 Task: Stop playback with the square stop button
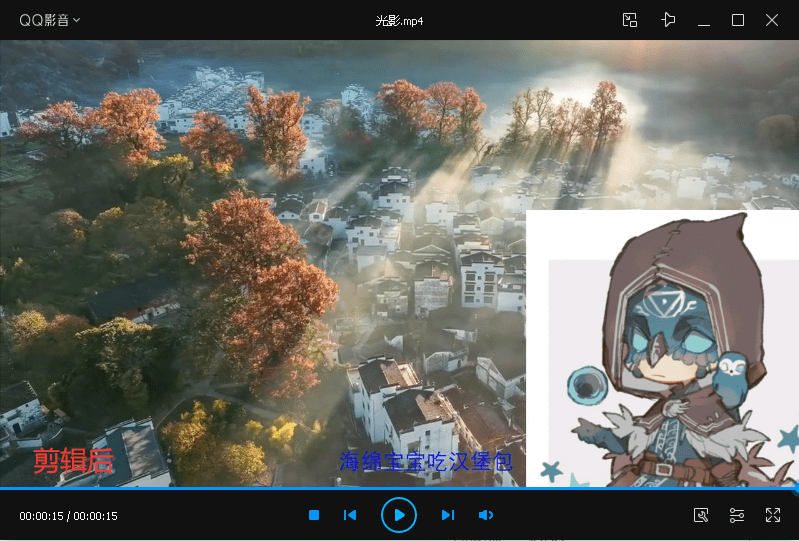314,516
